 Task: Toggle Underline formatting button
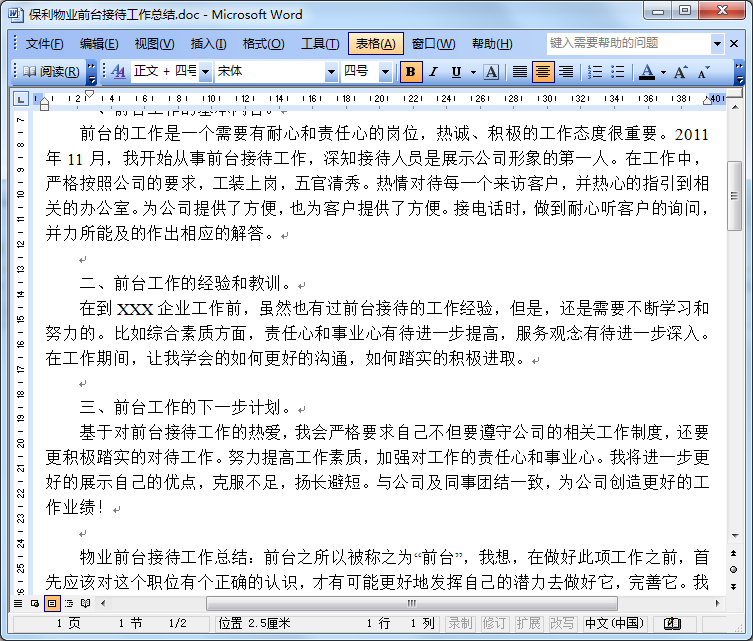pyautogui.click(x=456, y=72)
